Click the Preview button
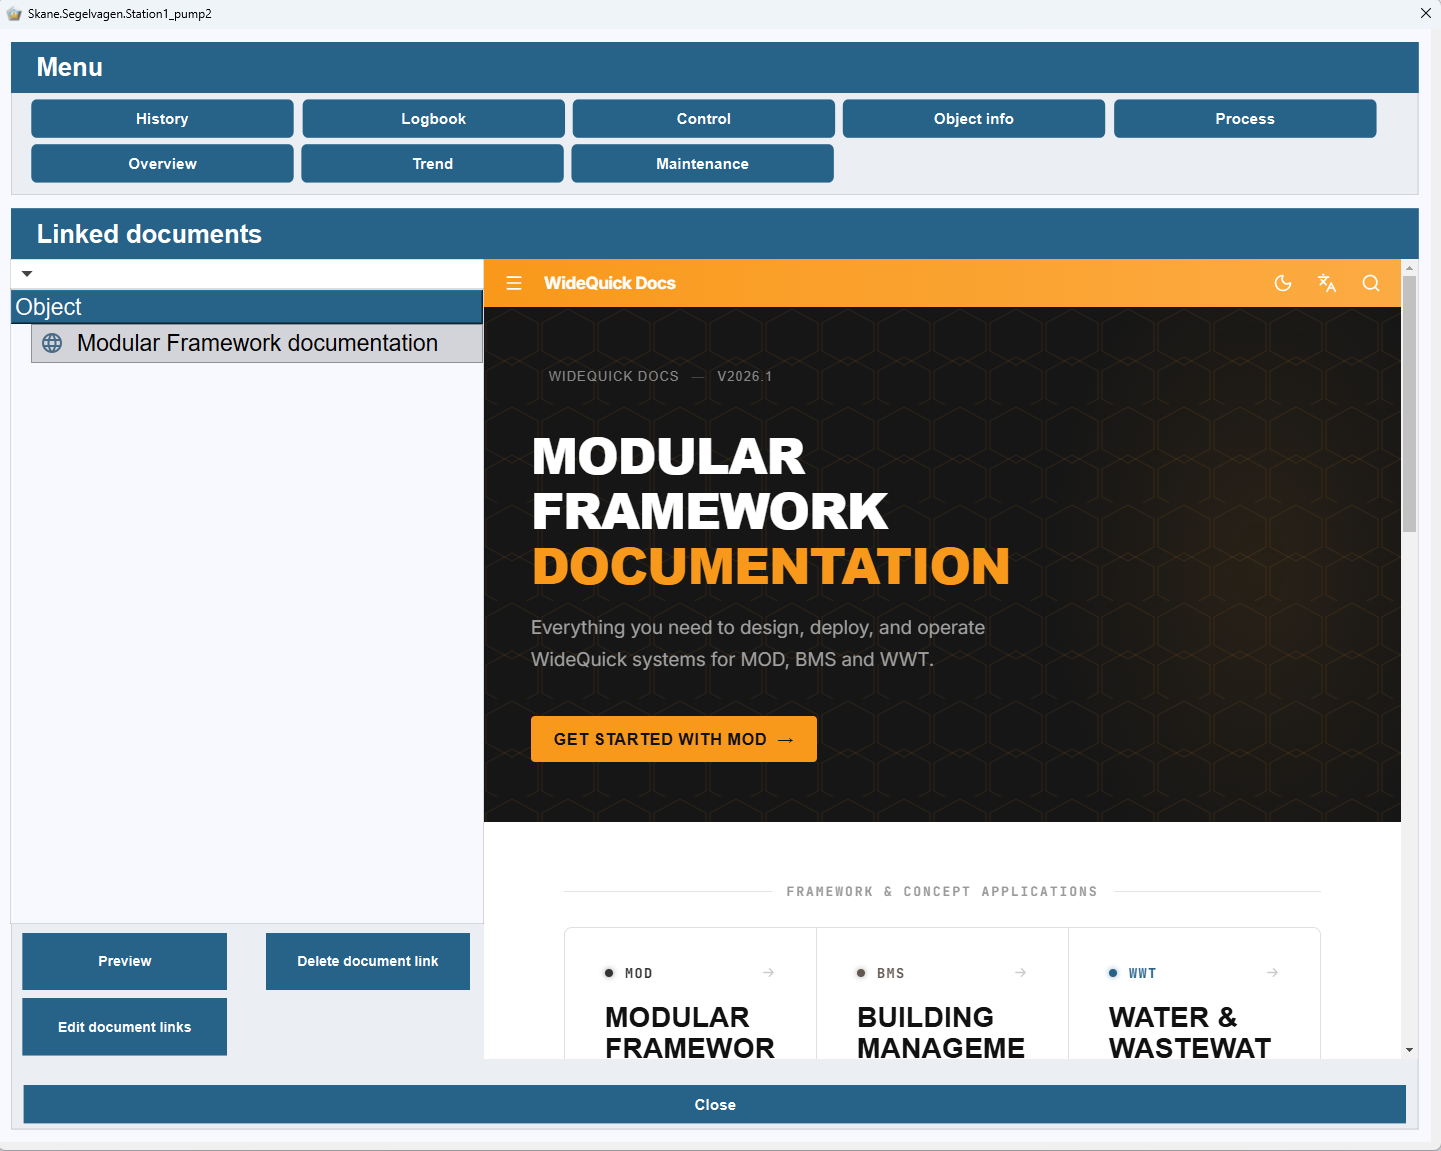The width and height of the screenshot is (1441, 1151). click(x=124, y=961)
